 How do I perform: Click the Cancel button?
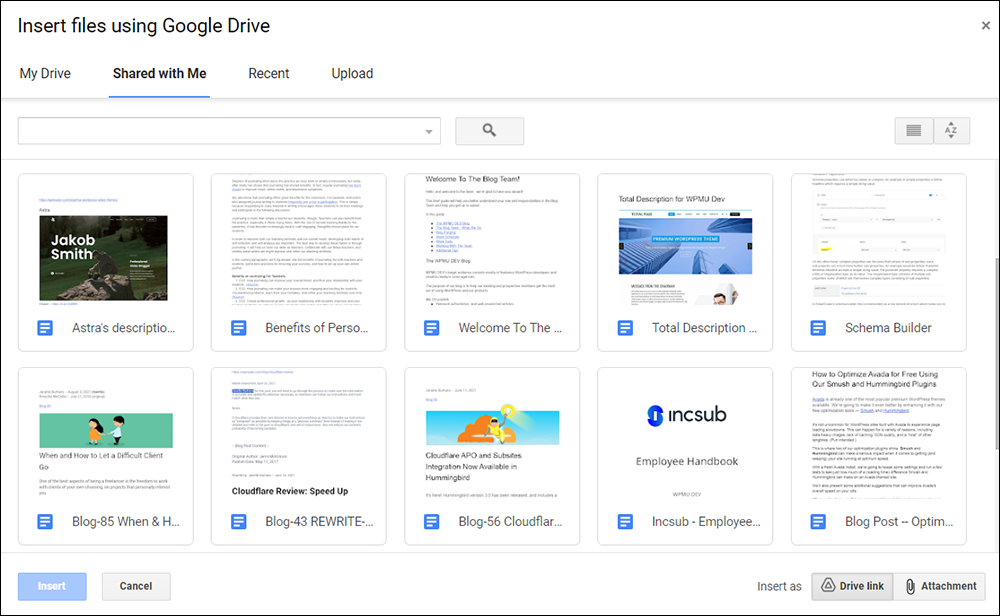[136, 586]
